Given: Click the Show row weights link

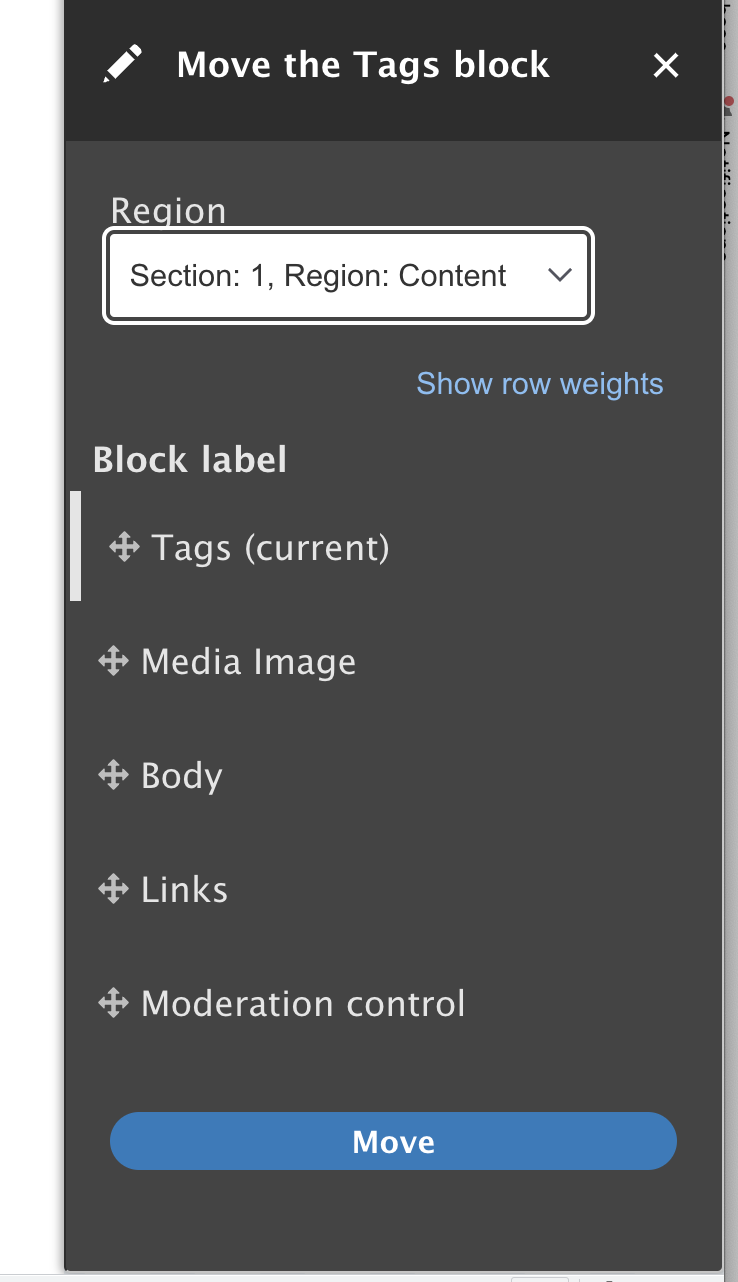Looking at the screenshot, I should 539,383.
